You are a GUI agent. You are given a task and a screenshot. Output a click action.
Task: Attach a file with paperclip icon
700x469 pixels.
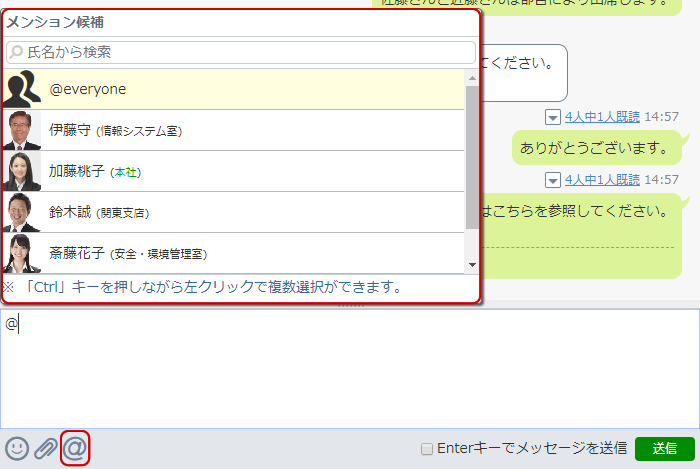[46, 448]
